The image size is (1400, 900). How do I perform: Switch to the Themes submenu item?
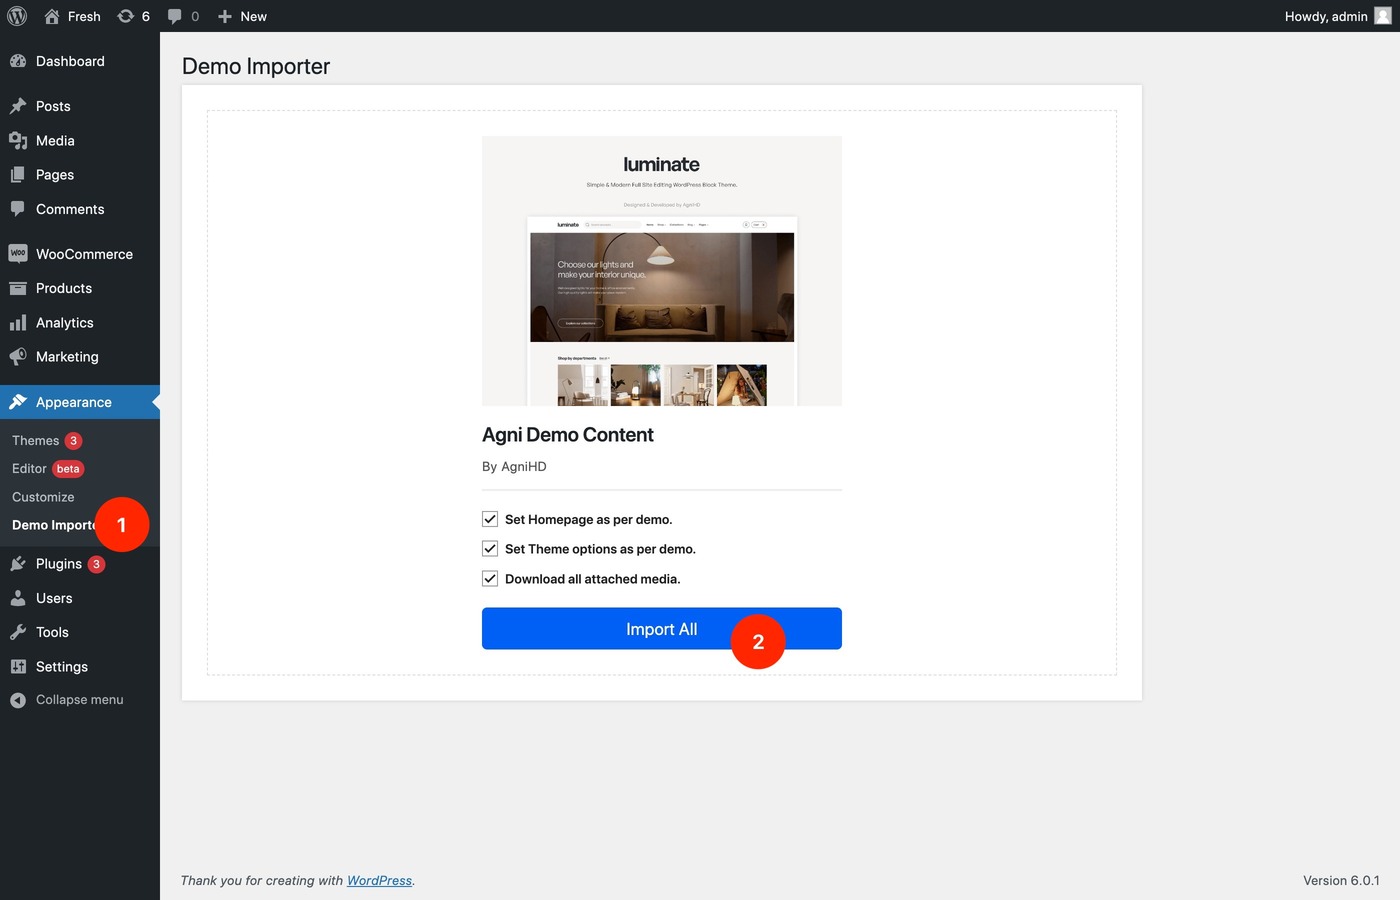pyautogui.click(x=35, y=440)
